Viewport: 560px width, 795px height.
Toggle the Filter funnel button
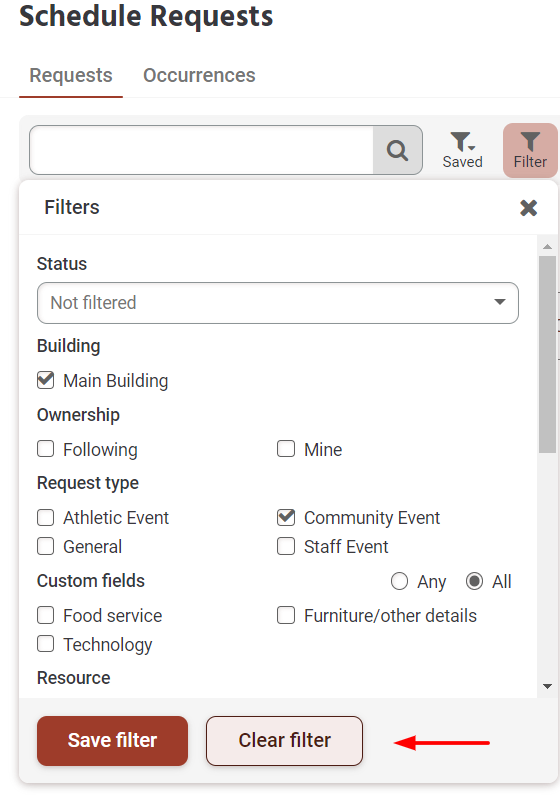530,150
